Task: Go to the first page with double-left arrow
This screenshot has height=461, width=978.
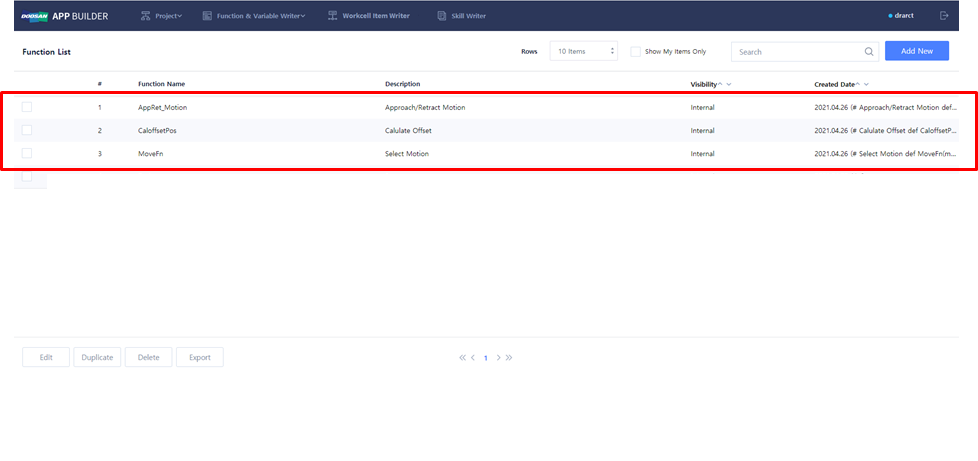Action: pyautogui.click(x=462, y=357)
